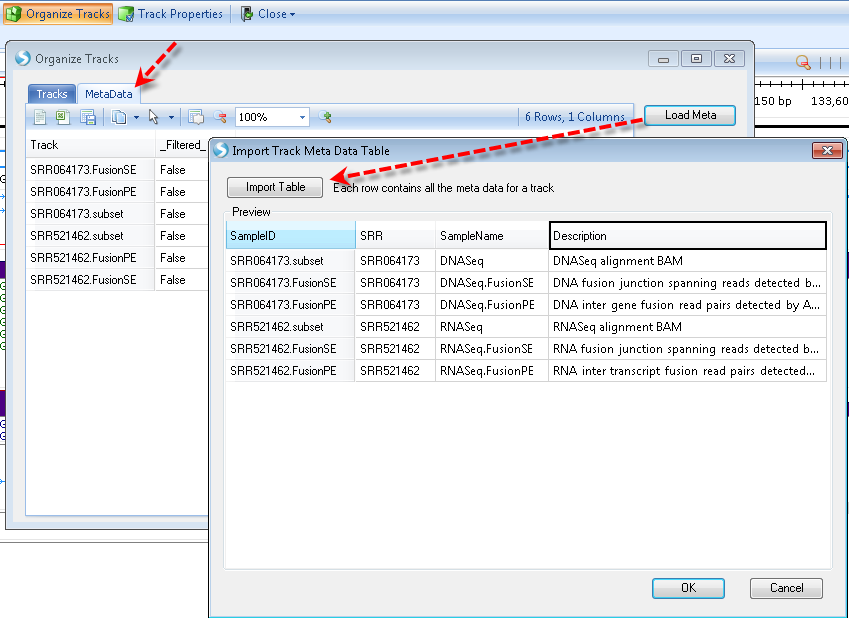Click the SRR column header in preview

point(395,236)
